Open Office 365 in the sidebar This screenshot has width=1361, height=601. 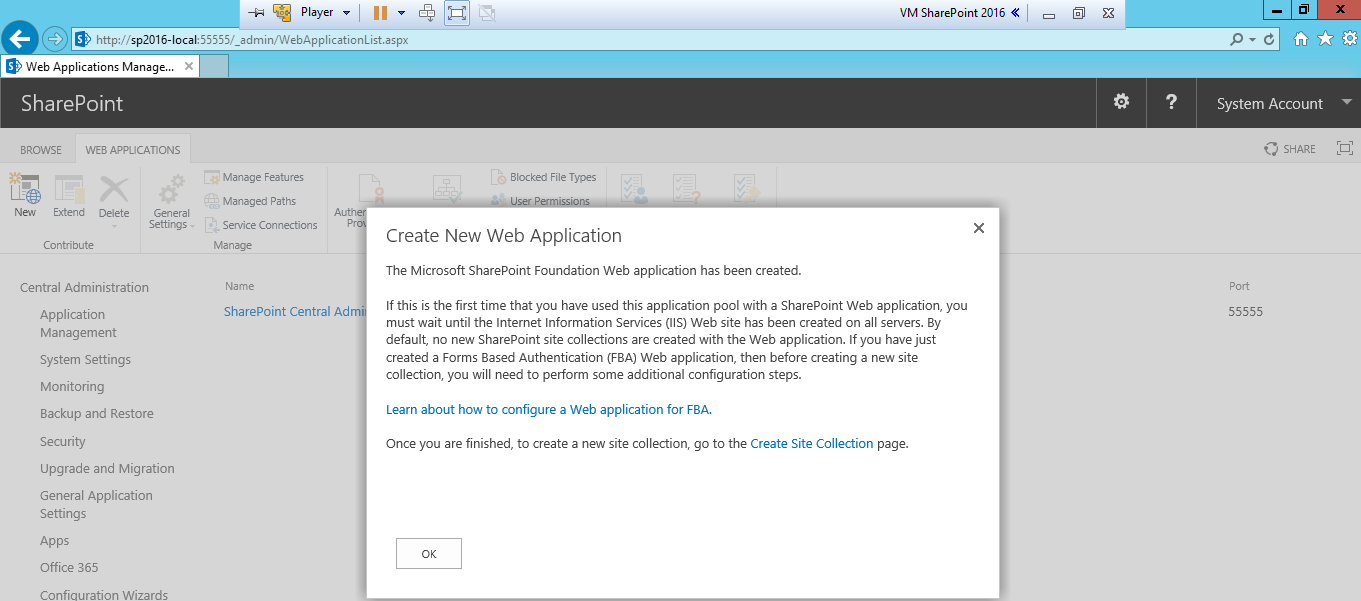[69, 567]
